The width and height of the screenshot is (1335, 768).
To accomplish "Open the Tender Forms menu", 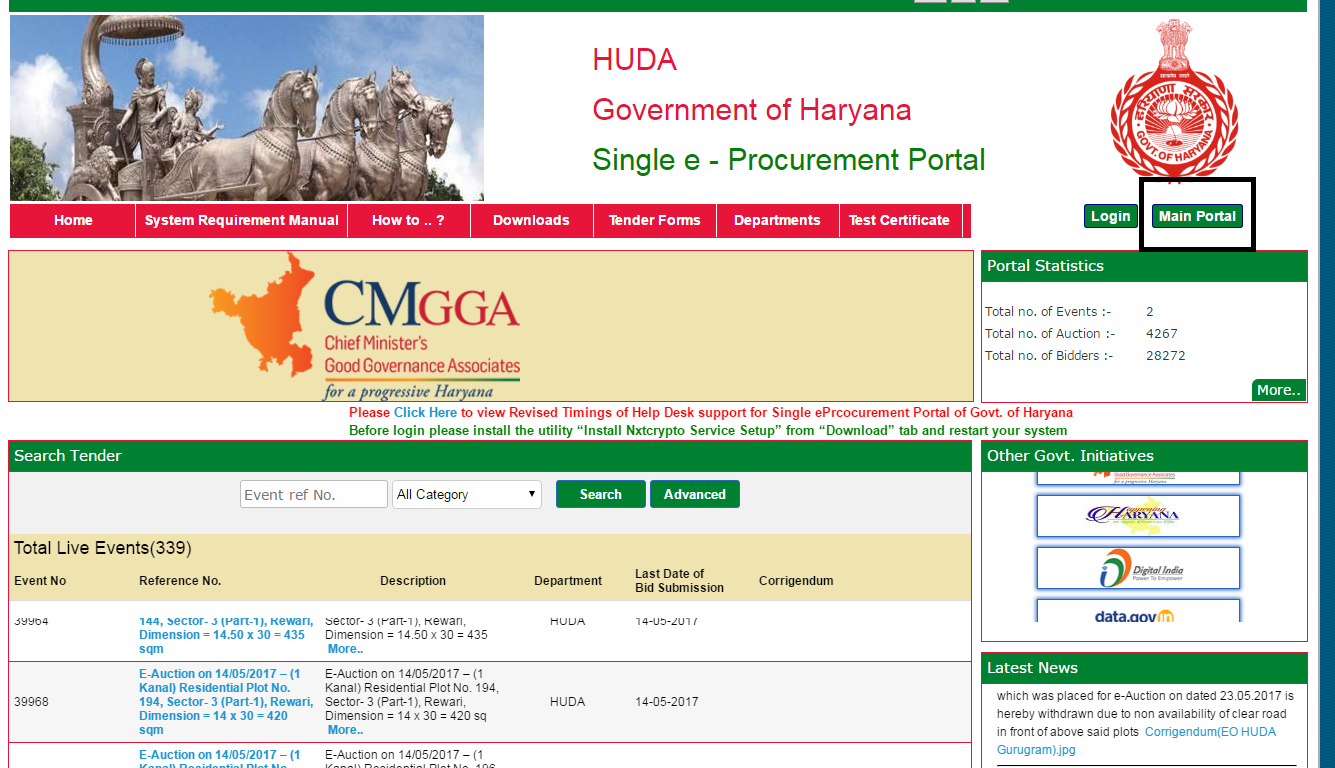I will click(x=655, y=220).
